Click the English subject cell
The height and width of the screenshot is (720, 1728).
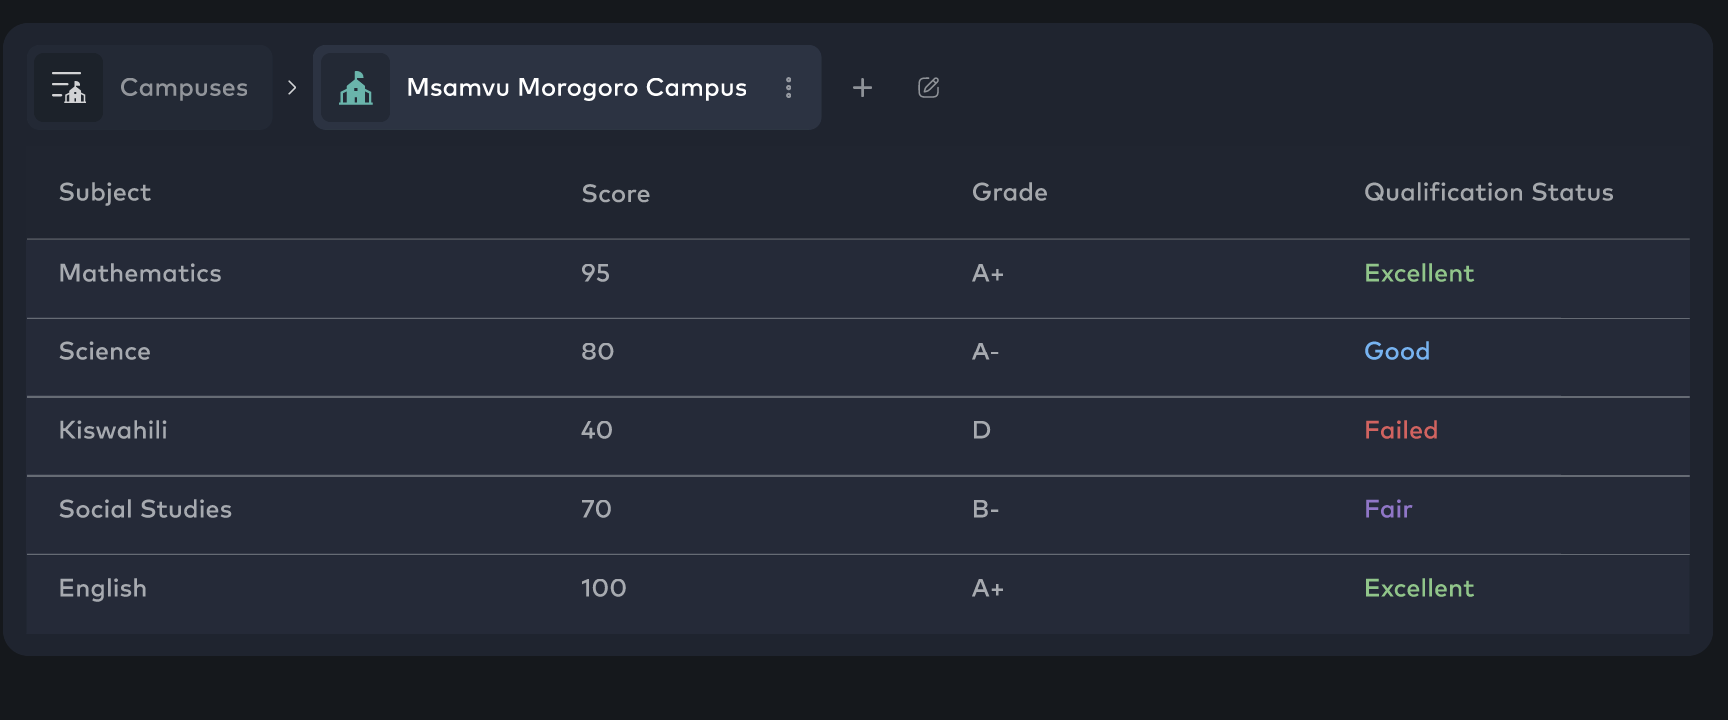point(103,588)
